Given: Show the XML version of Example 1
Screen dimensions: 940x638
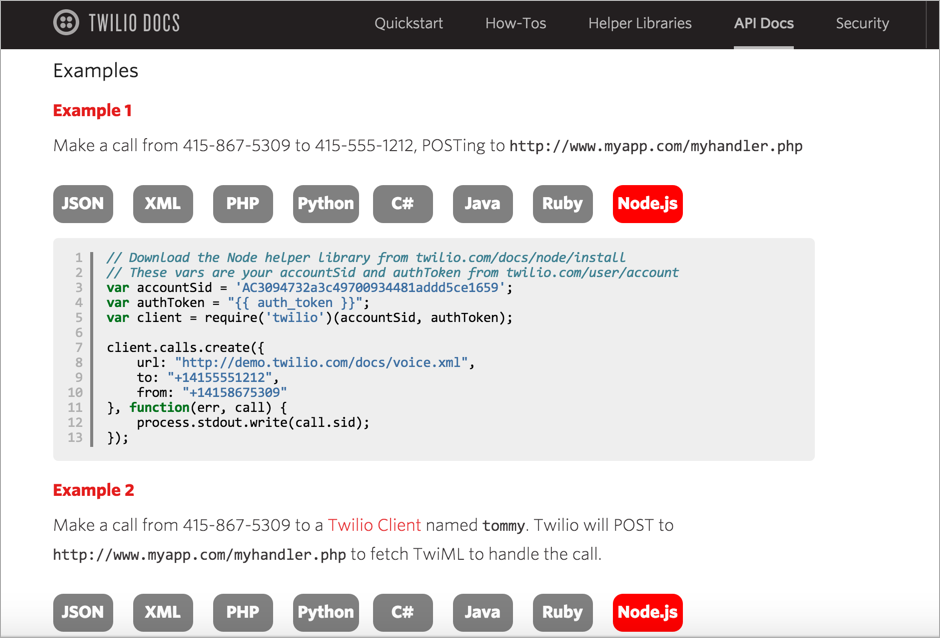Looking at the screenshot, I should click(x=163, y=203).
